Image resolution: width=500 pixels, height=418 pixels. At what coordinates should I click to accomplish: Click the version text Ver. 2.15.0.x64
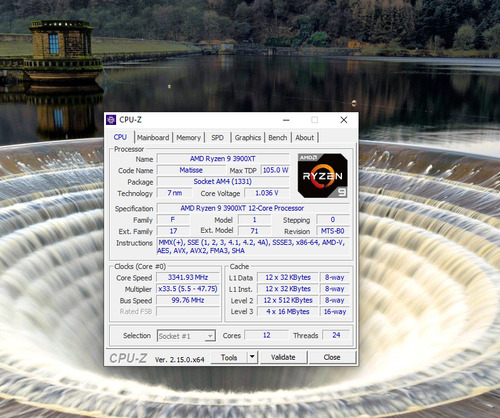[x=179, y=360]
